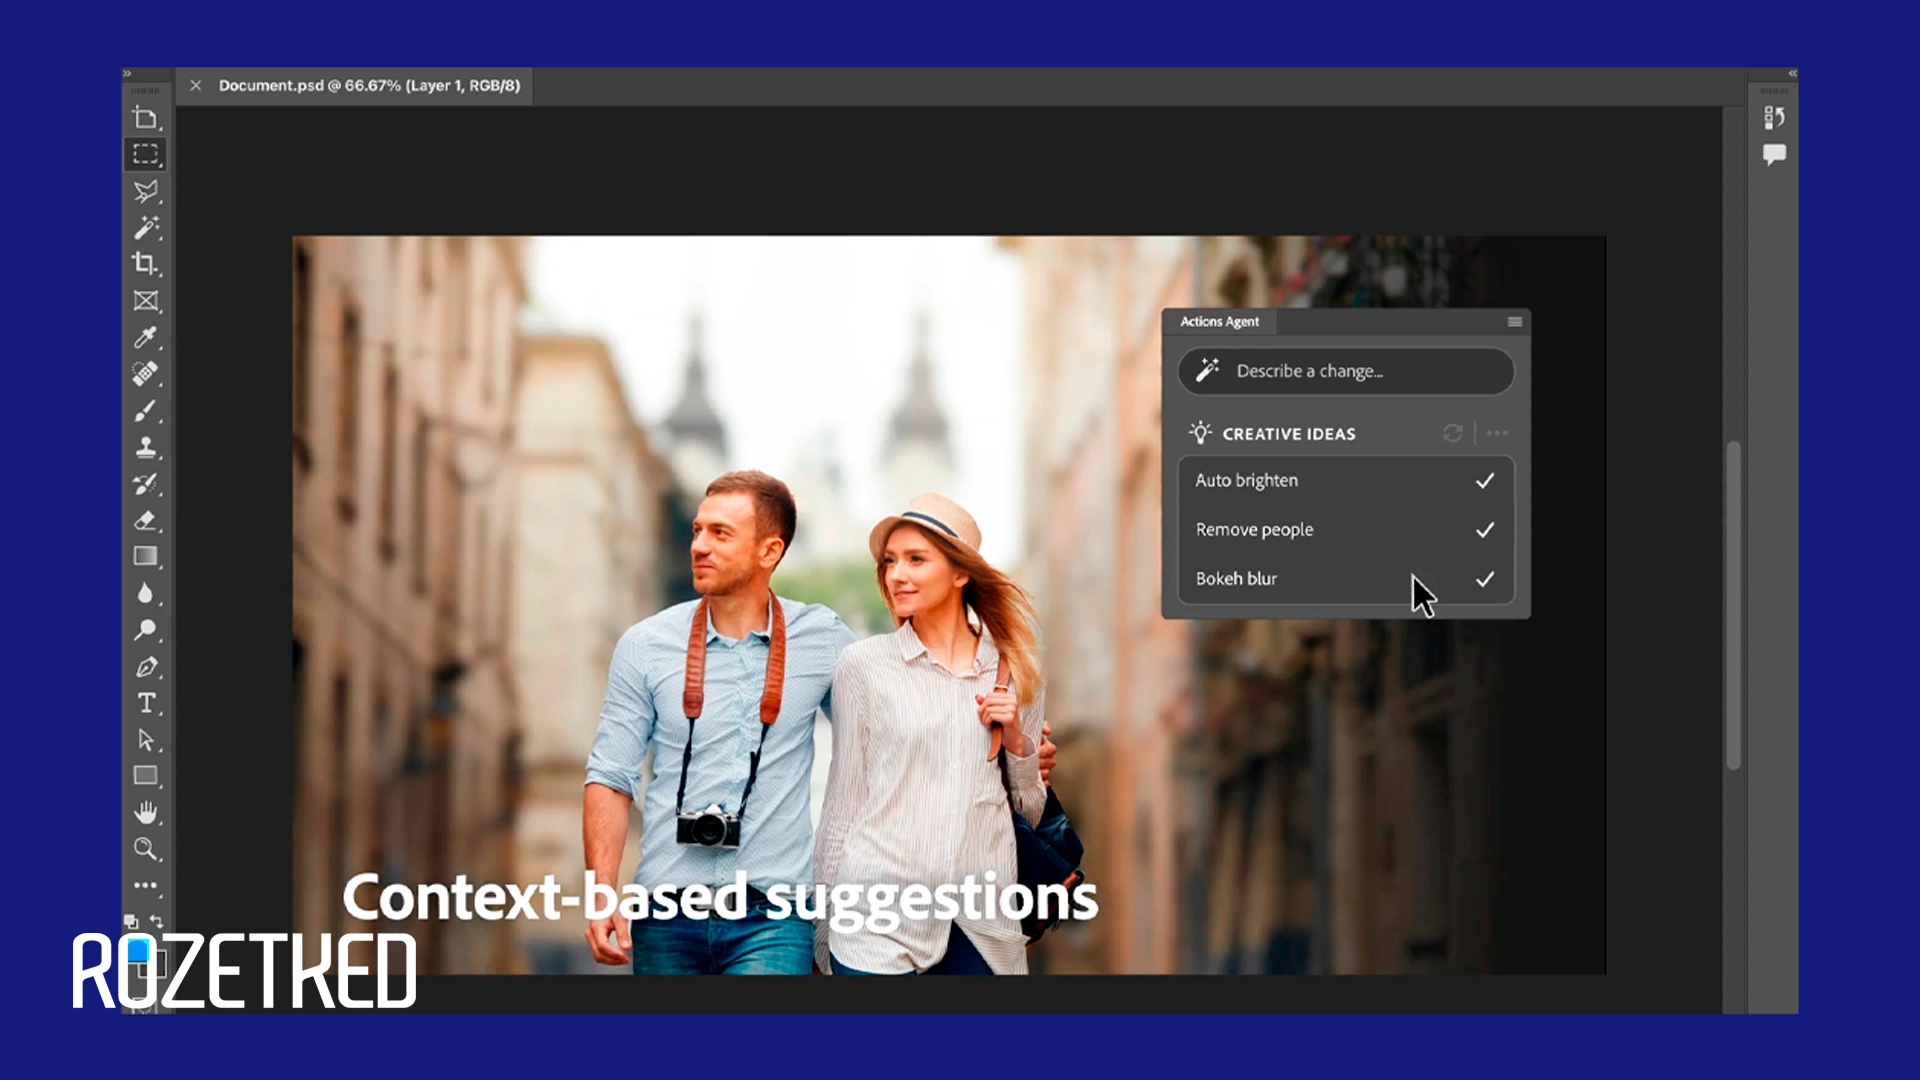Select the Brush tool
The width and height of the screenshot is (1920, 1080).
(146, 411)
